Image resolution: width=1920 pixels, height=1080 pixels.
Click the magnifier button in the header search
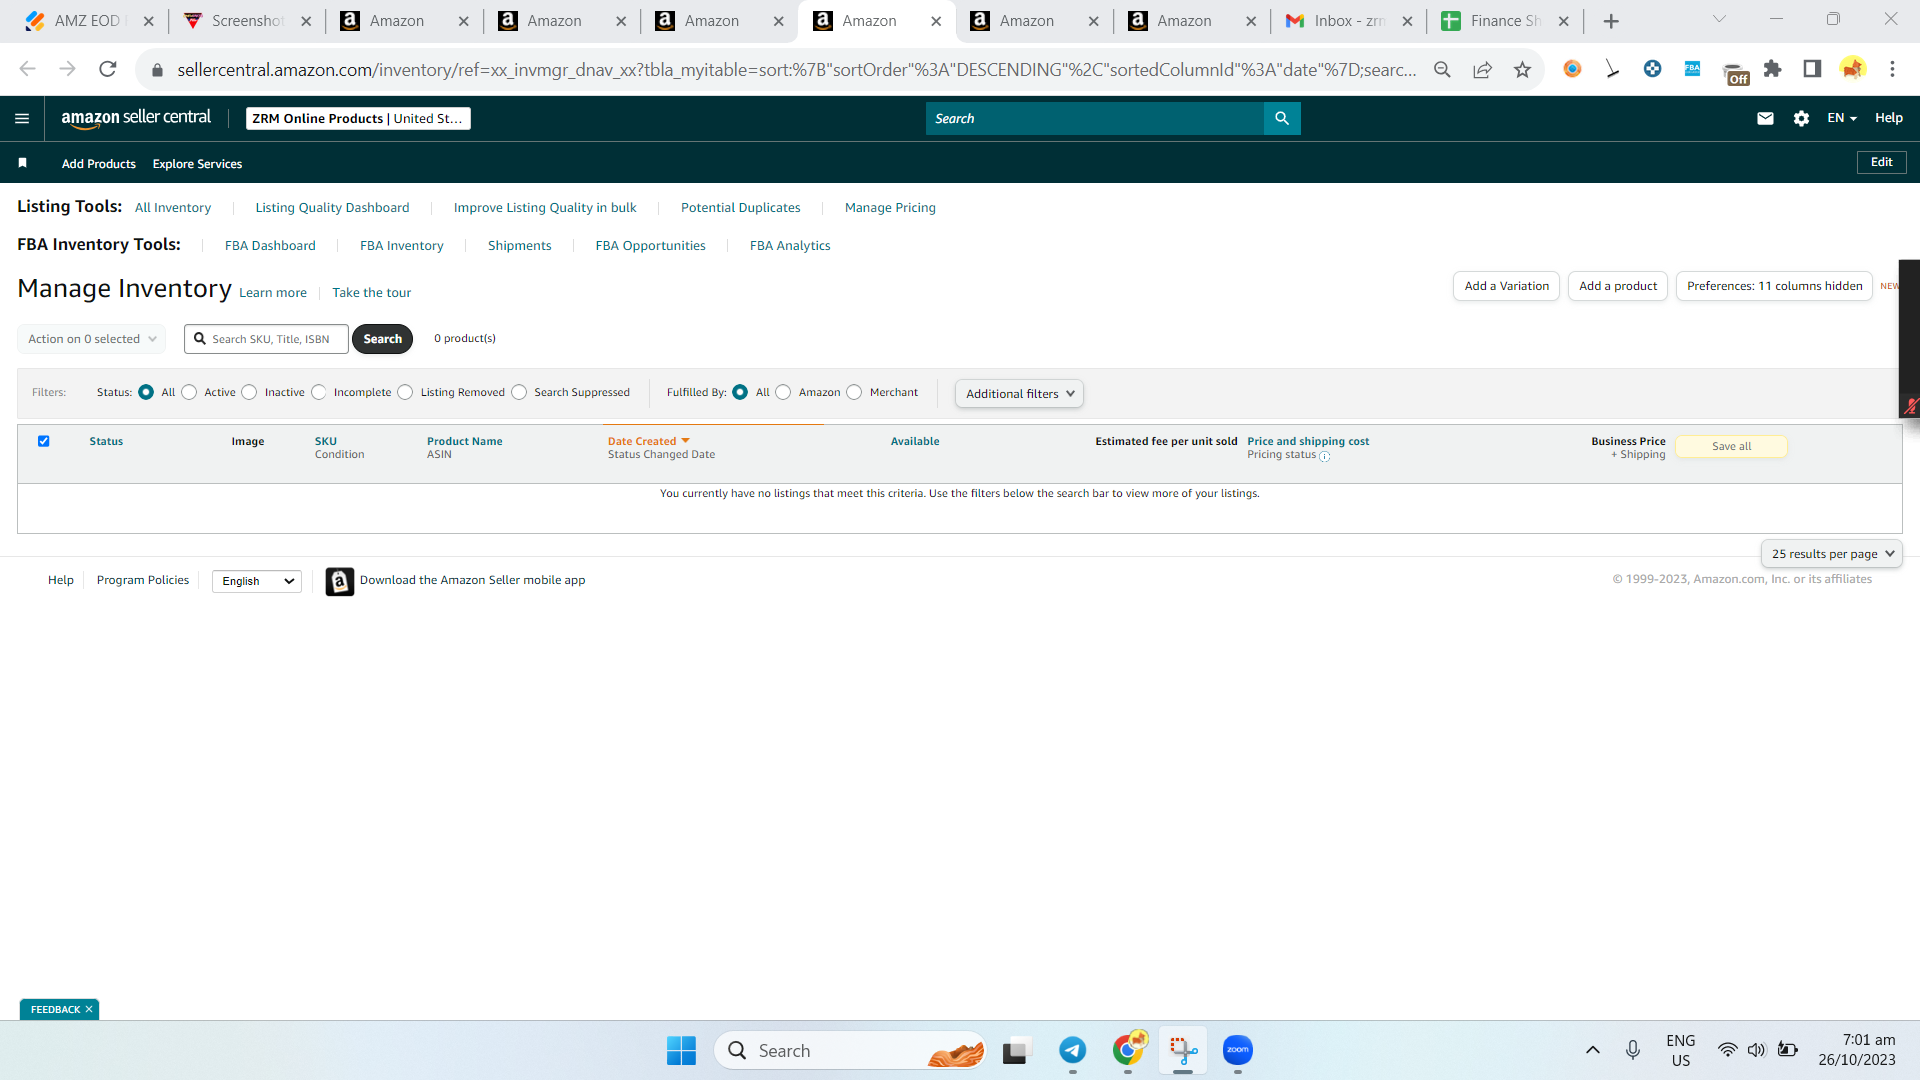[1282, 118]
